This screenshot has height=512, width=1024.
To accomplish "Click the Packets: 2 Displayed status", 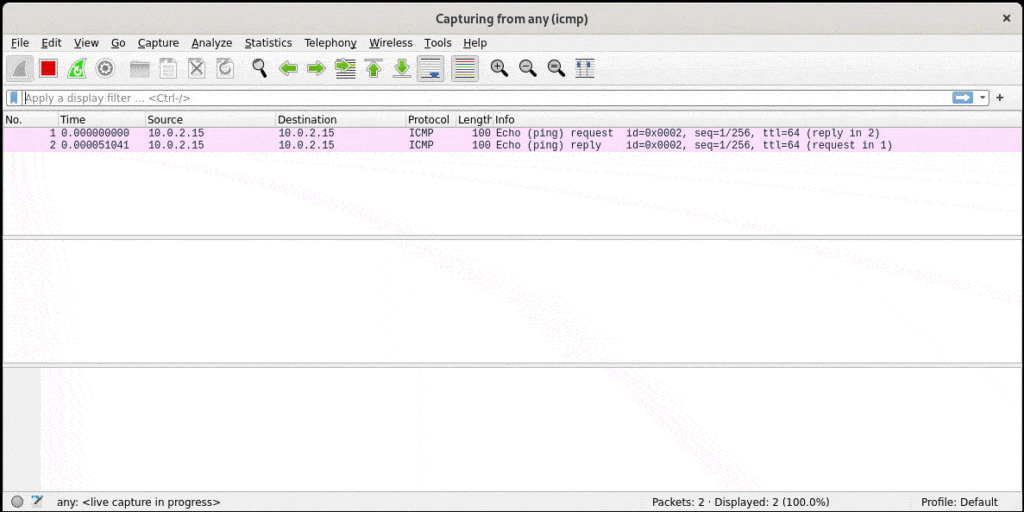I will (741, 502).
